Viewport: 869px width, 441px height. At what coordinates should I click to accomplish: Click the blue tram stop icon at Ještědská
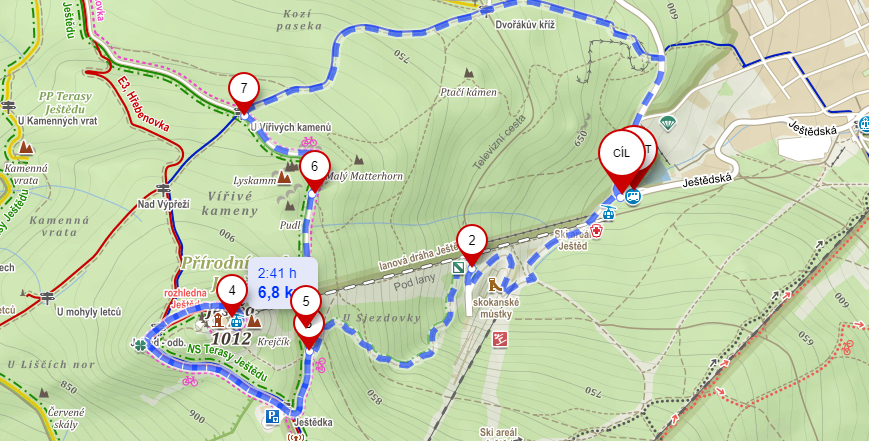[x=633, y=196]
